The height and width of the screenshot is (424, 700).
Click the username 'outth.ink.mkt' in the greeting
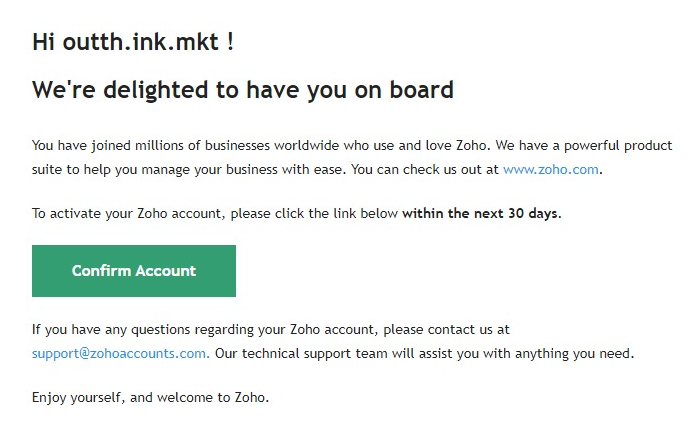(x=141, y=42)
